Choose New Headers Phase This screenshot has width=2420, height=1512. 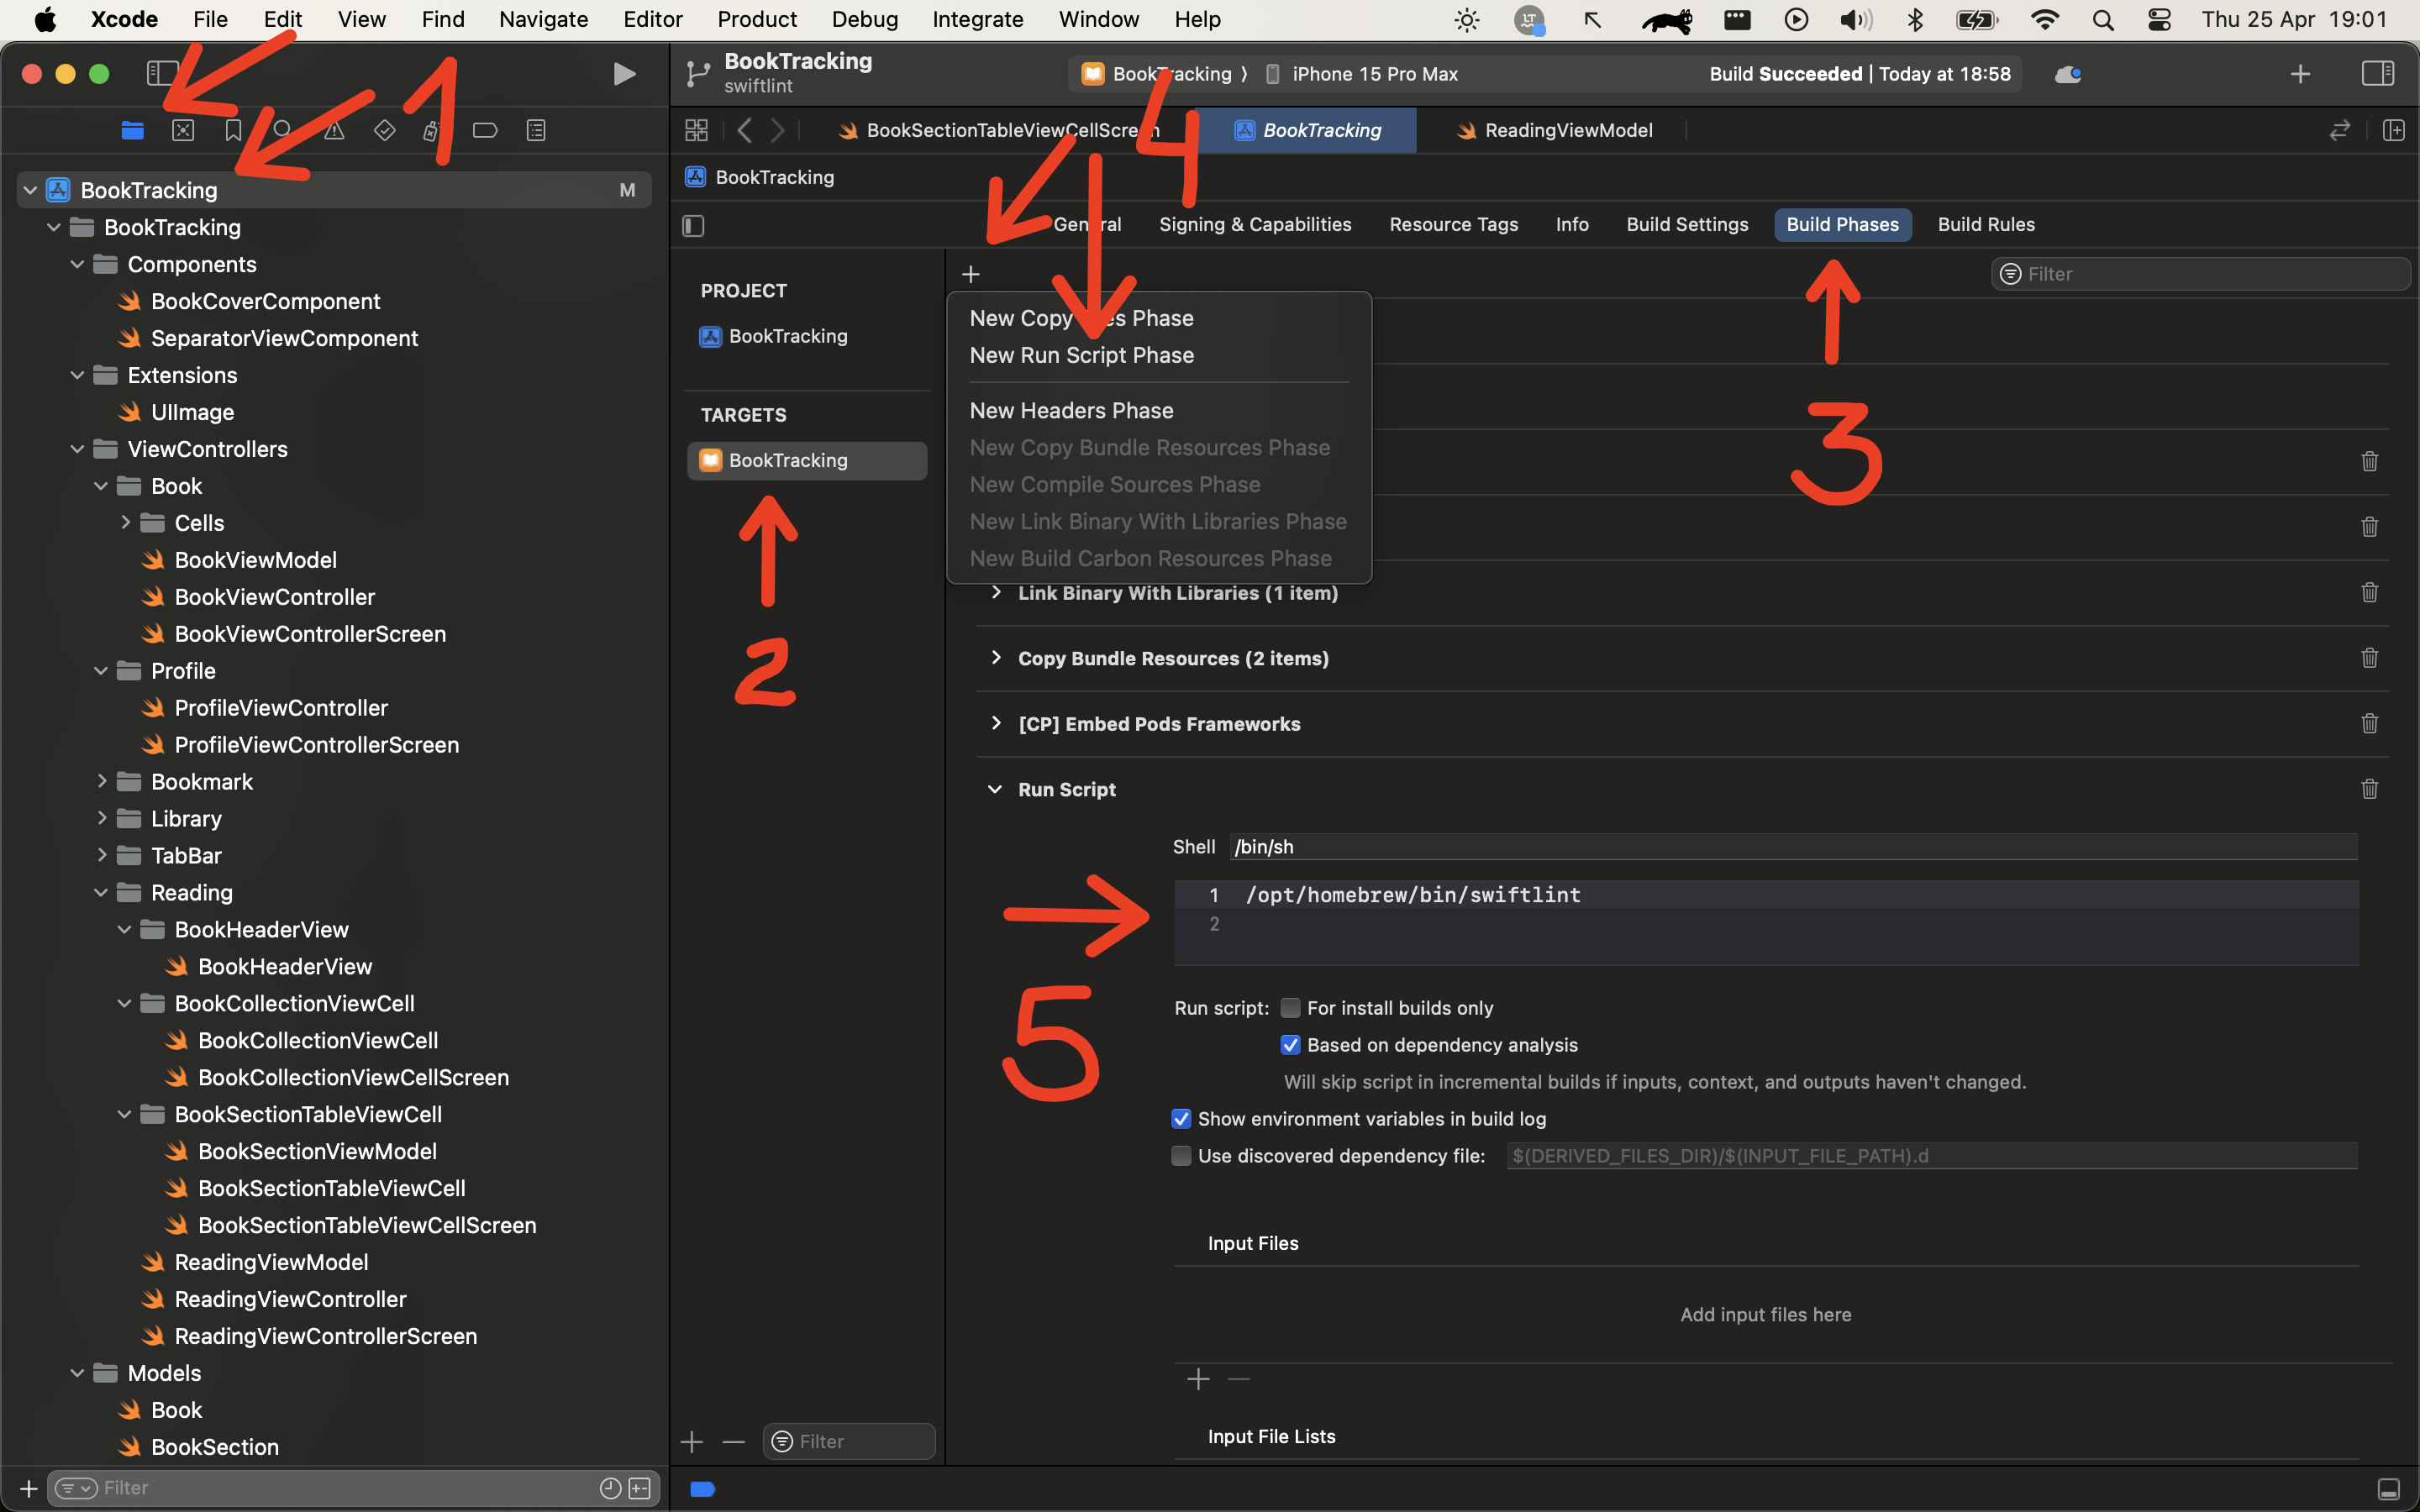pos(1071,410)
